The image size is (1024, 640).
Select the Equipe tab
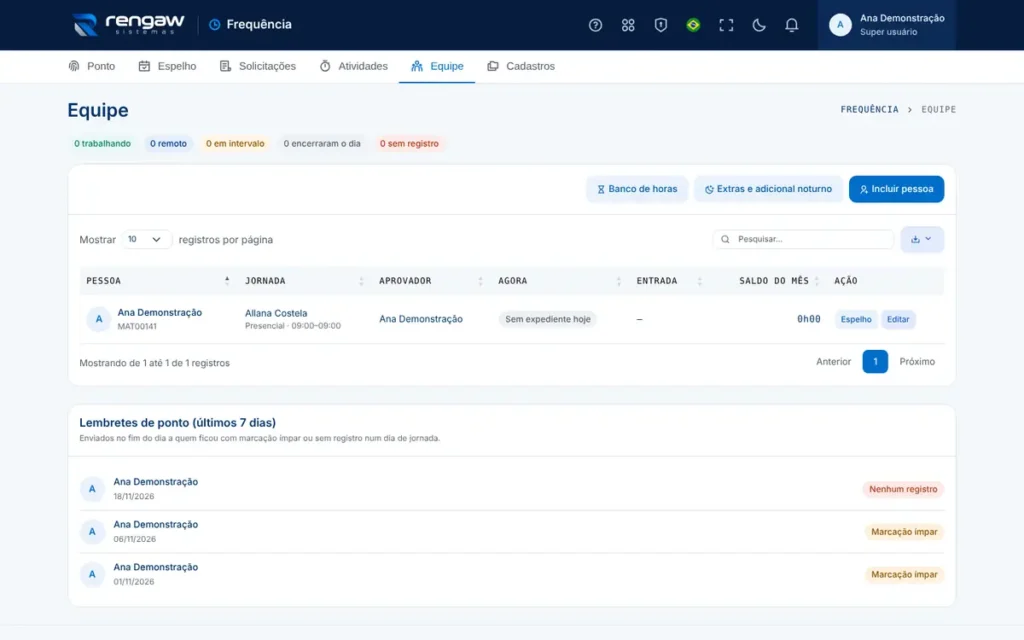click(x=437, y=66)
